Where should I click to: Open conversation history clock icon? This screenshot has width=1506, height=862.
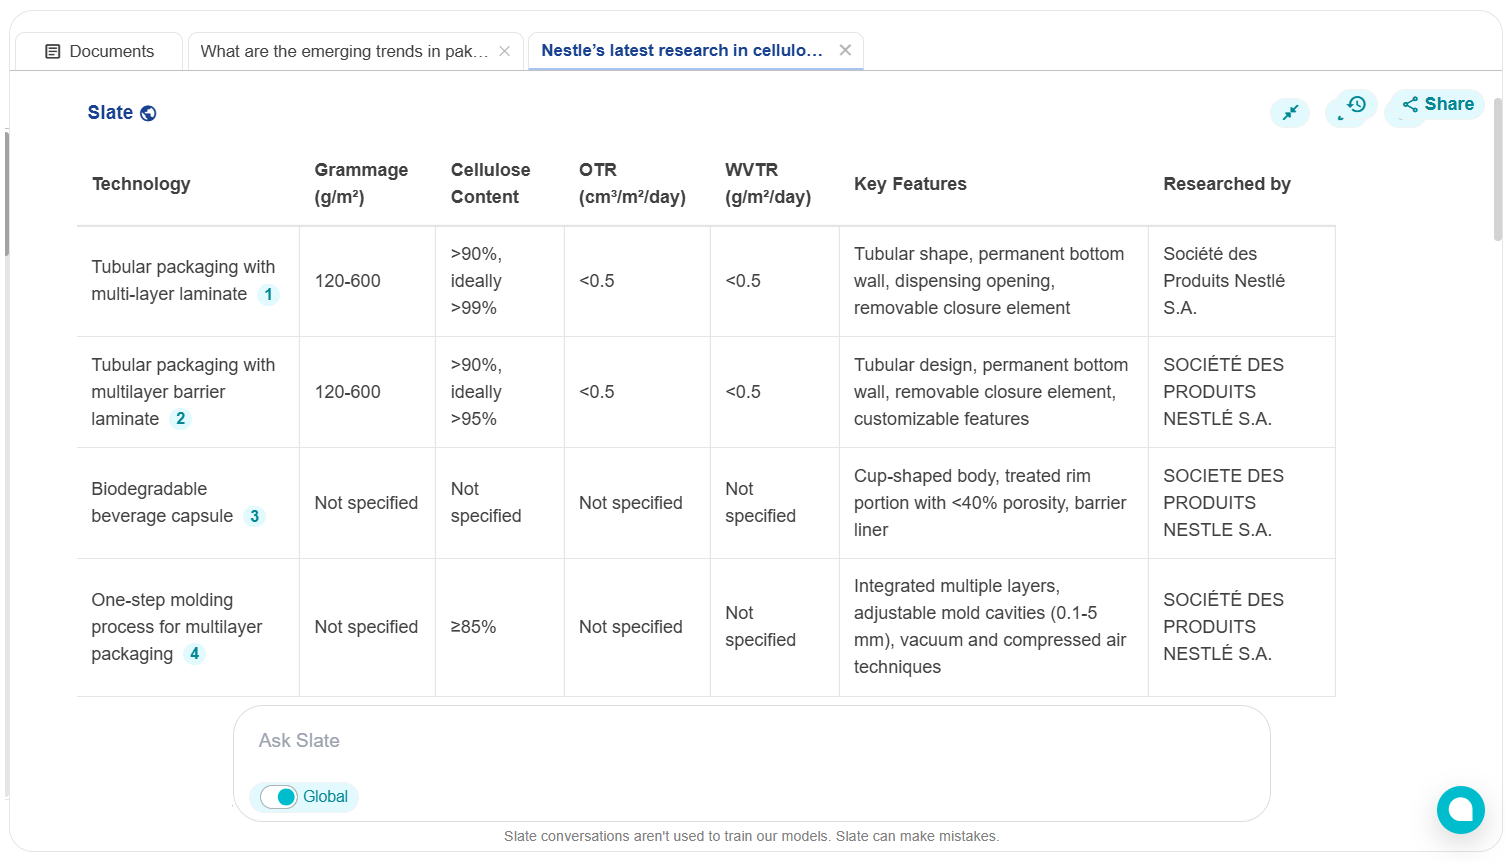[1355, 105]
